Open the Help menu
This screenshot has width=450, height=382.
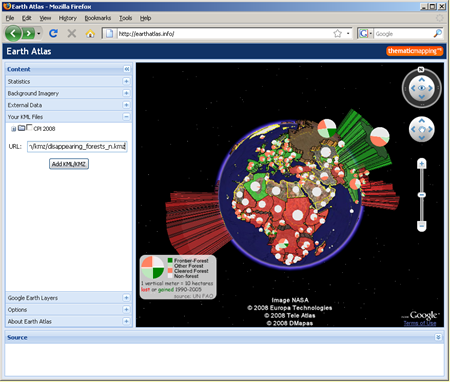(x=145, y=18)
